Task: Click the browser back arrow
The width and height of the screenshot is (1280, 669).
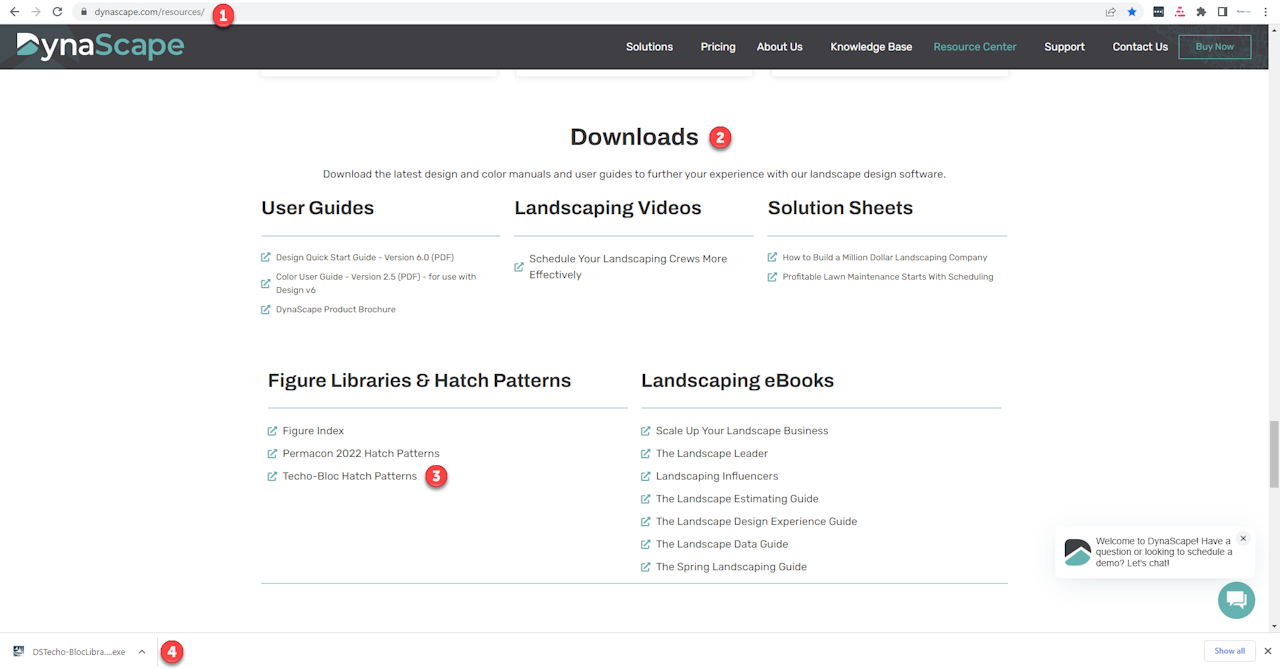Action: coord(14,12)
